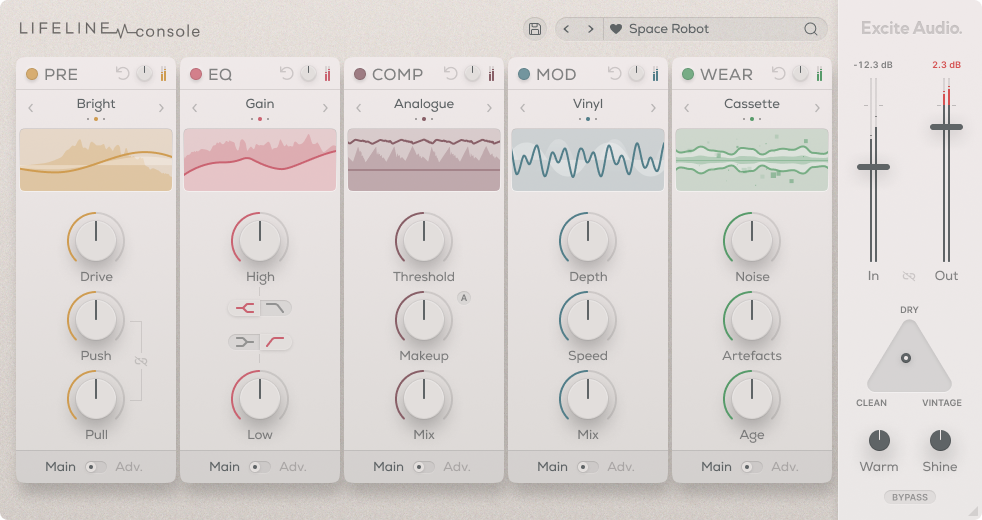982x520 pixels.
Task: Switch the COMP module Main/Adv. toggle
Action: pos(424,467)
